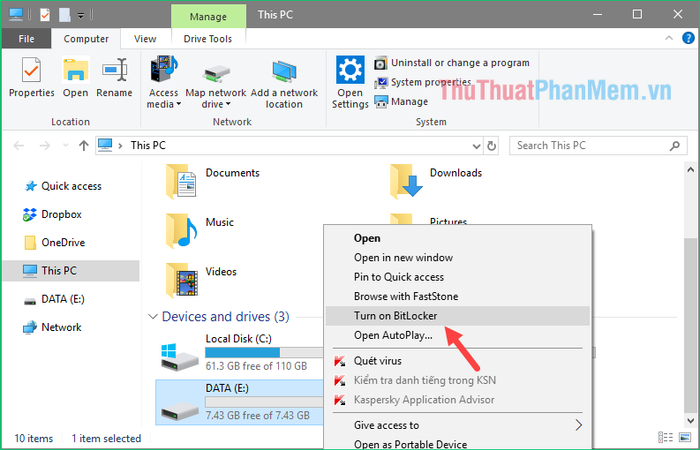Select the Local Disk (C:) drive
Viewport: 700px width, 450px height.
pyautogui.click(x=239, y=354)
